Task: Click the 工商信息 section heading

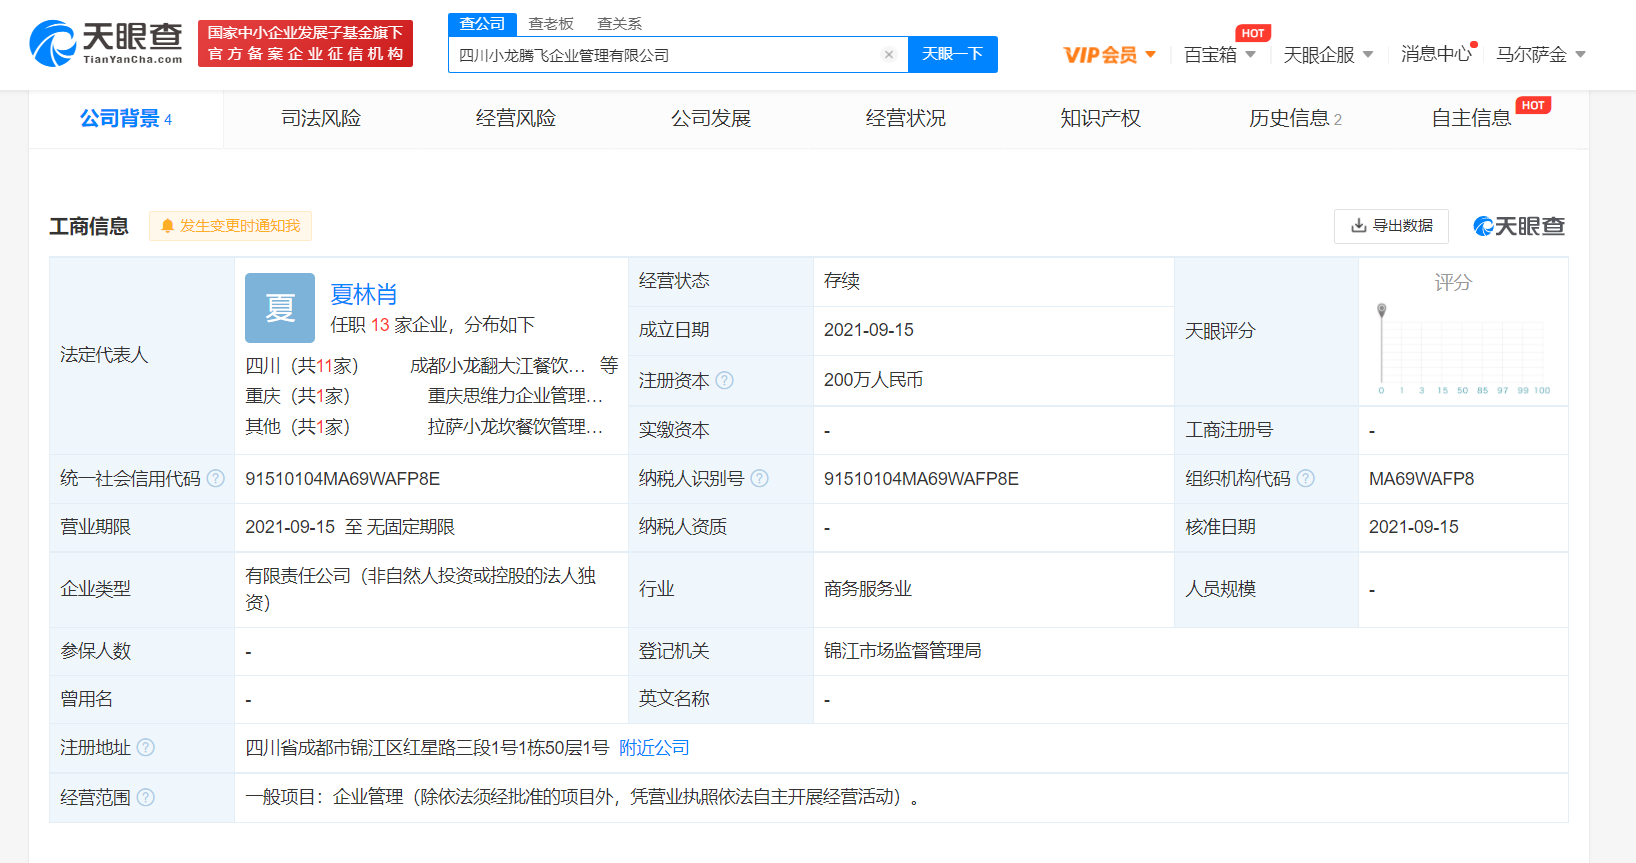Action: [89, 226]
